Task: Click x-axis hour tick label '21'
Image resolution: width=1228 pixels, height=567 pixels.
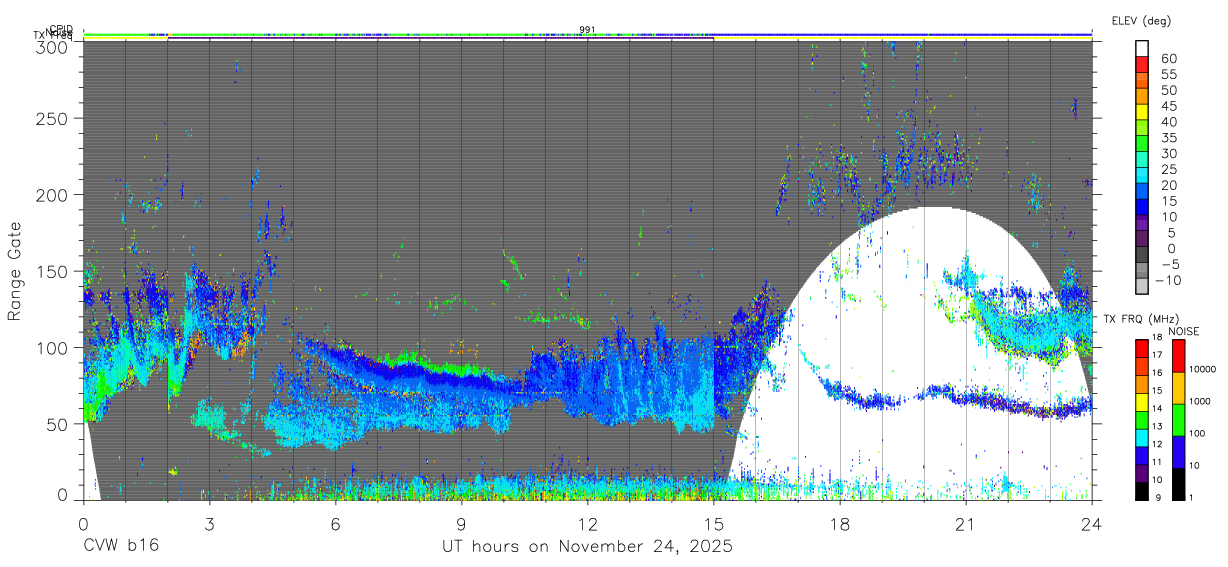Action: (x=966, y=523)
